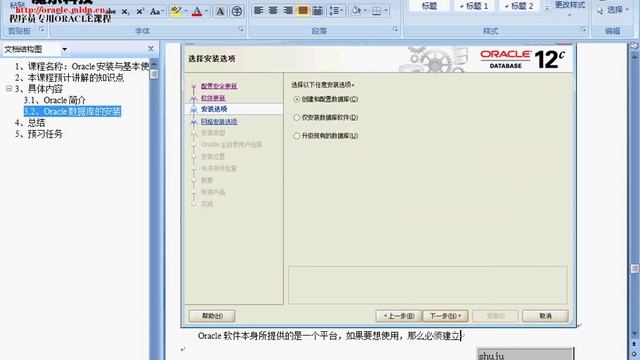This screenshot has height=360, width=640.
Task: Navigate to 4、总结 heading
Action: (x=30, y=122)
